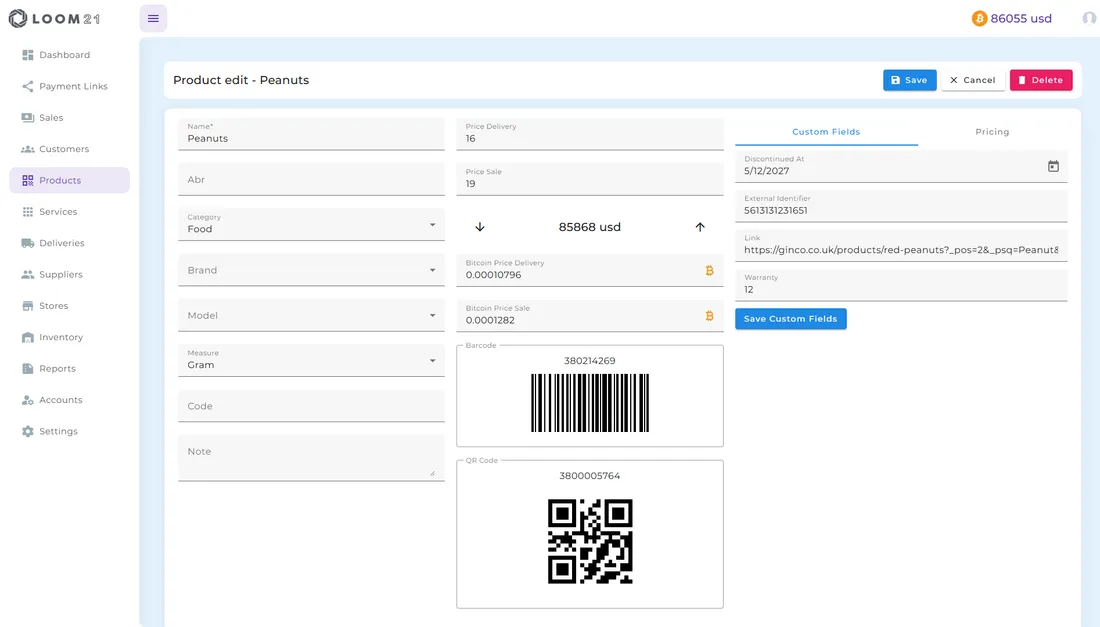This screenshot has width=1100, height=627.
Task: Expand the Brand dropdown
Action: [311, 270]
